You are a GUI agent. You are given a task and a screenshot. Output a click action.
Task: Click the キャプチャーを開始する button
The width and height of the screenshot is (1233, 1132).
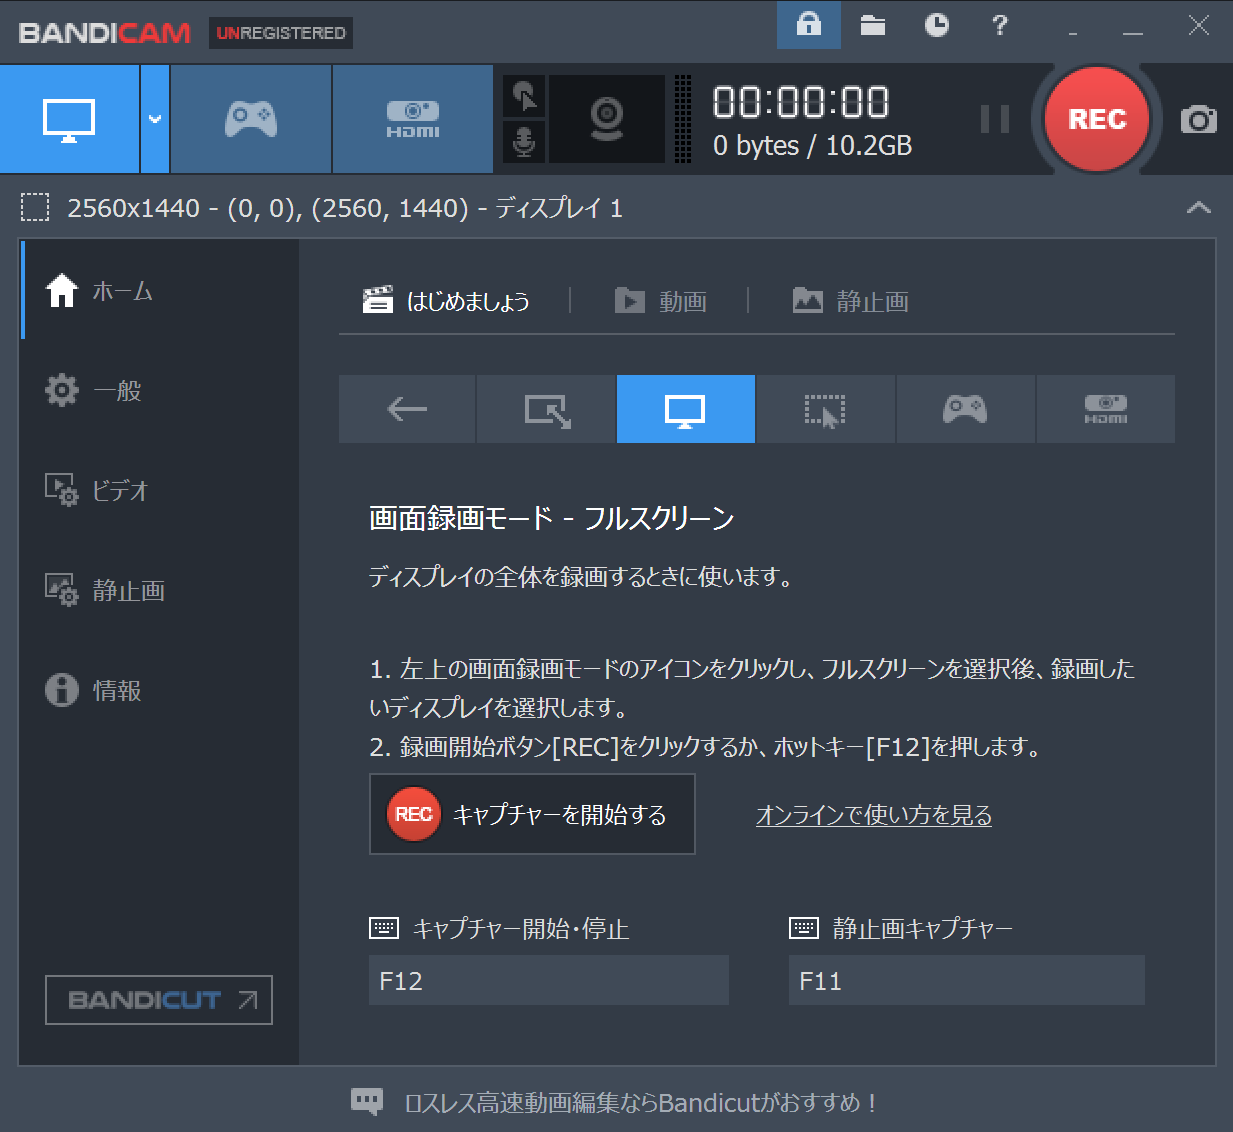[532, 814]
